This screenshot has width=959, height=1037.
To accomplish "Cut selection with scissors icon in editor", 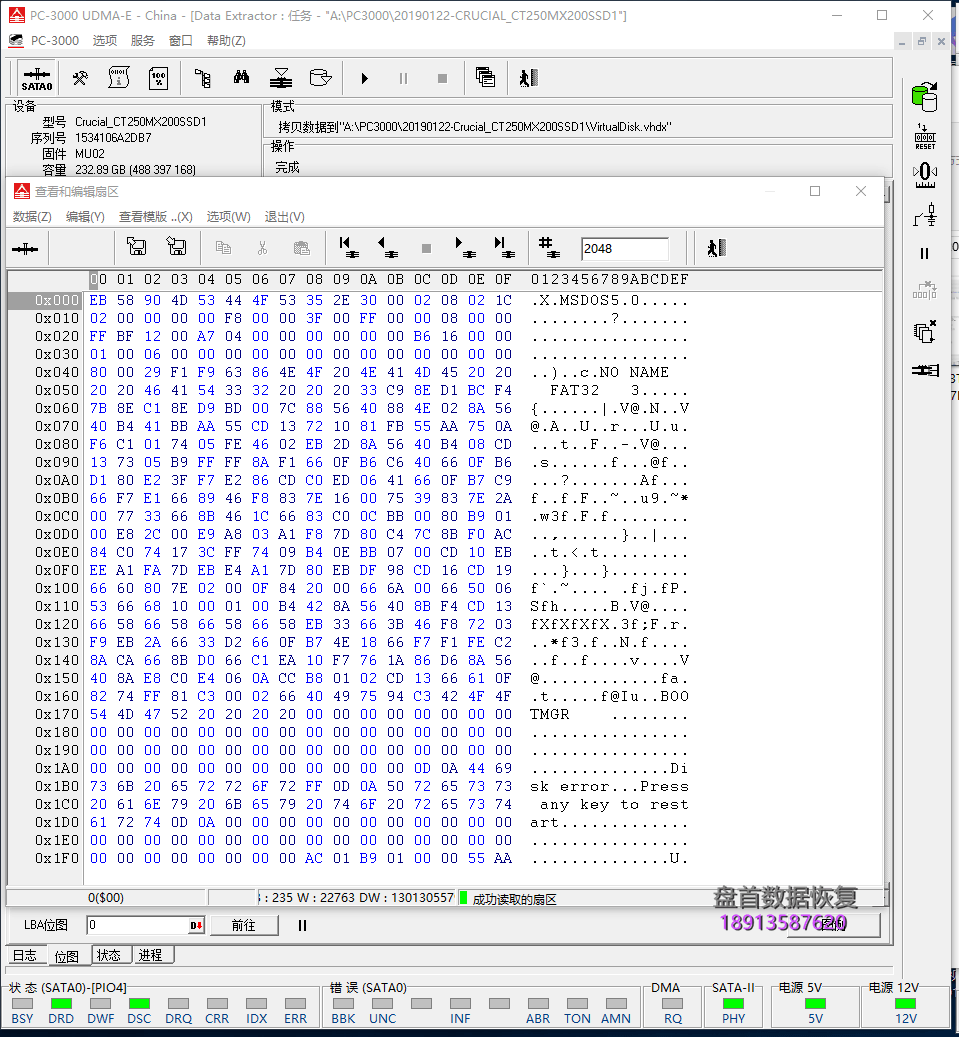I will [263, 248].
